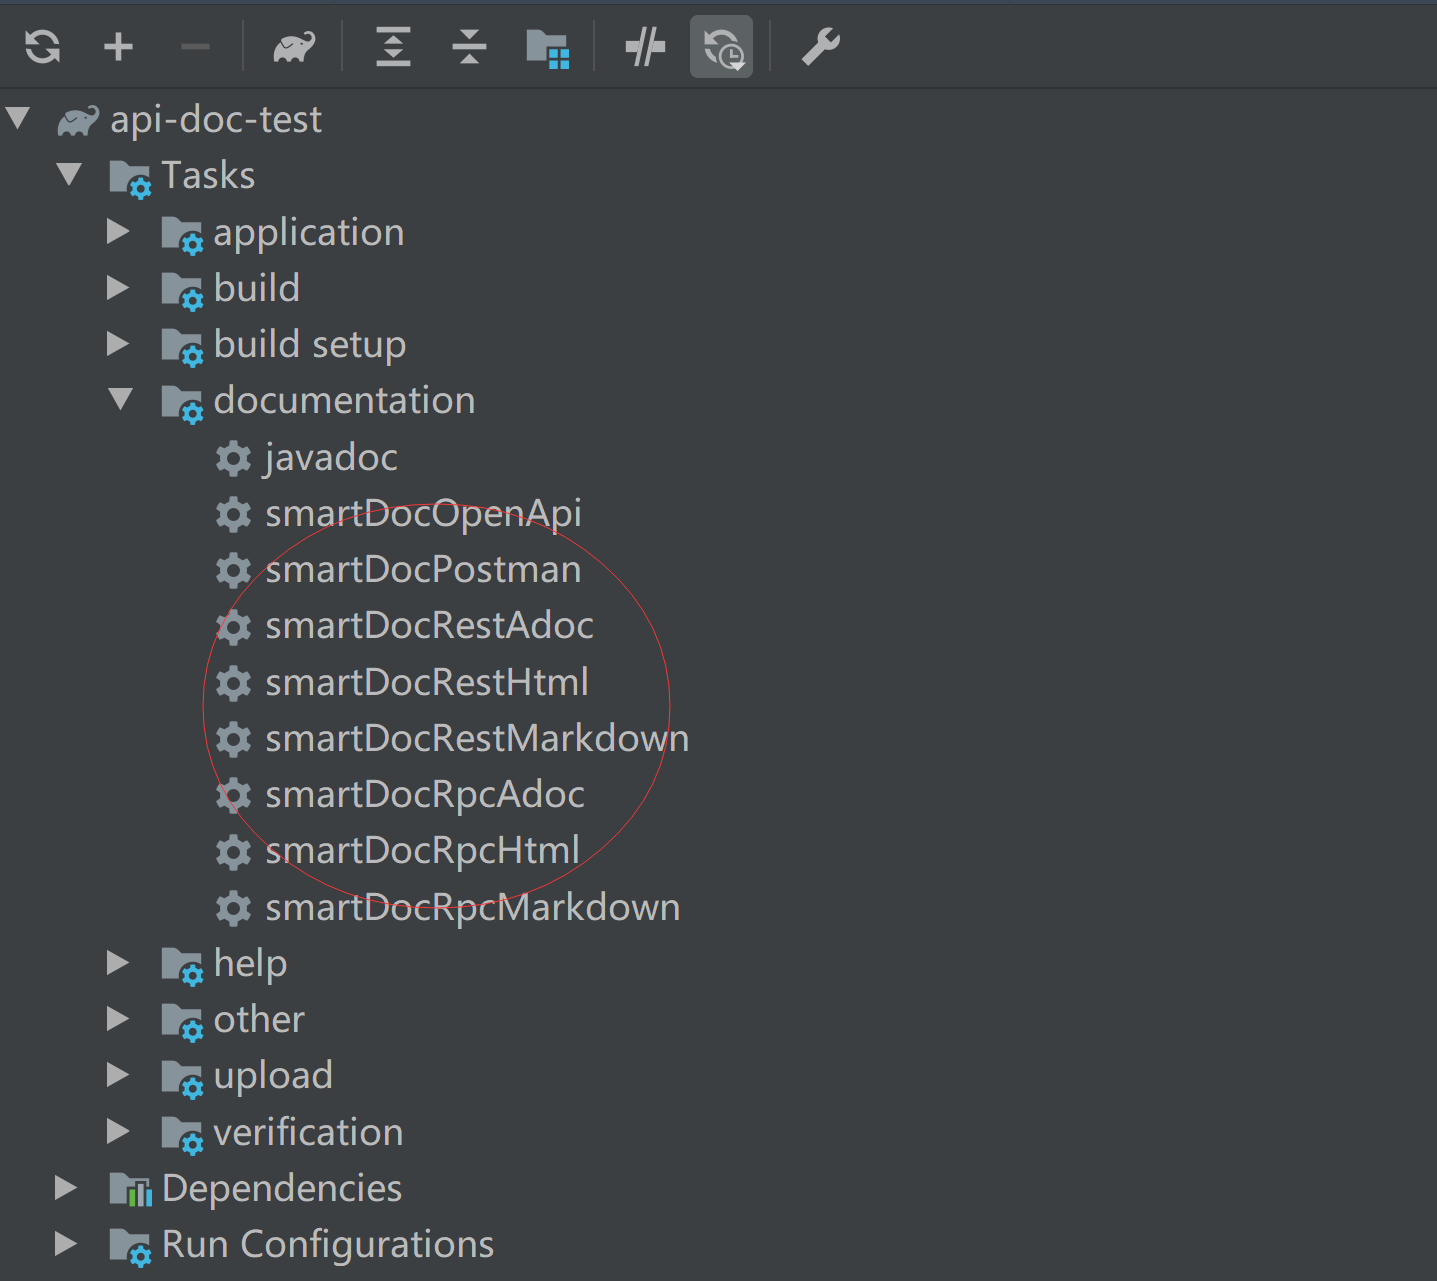This screenshot has height=1281, width=1437.
Task: Expand the verification task group
Action: click(x=119, y=1132)
